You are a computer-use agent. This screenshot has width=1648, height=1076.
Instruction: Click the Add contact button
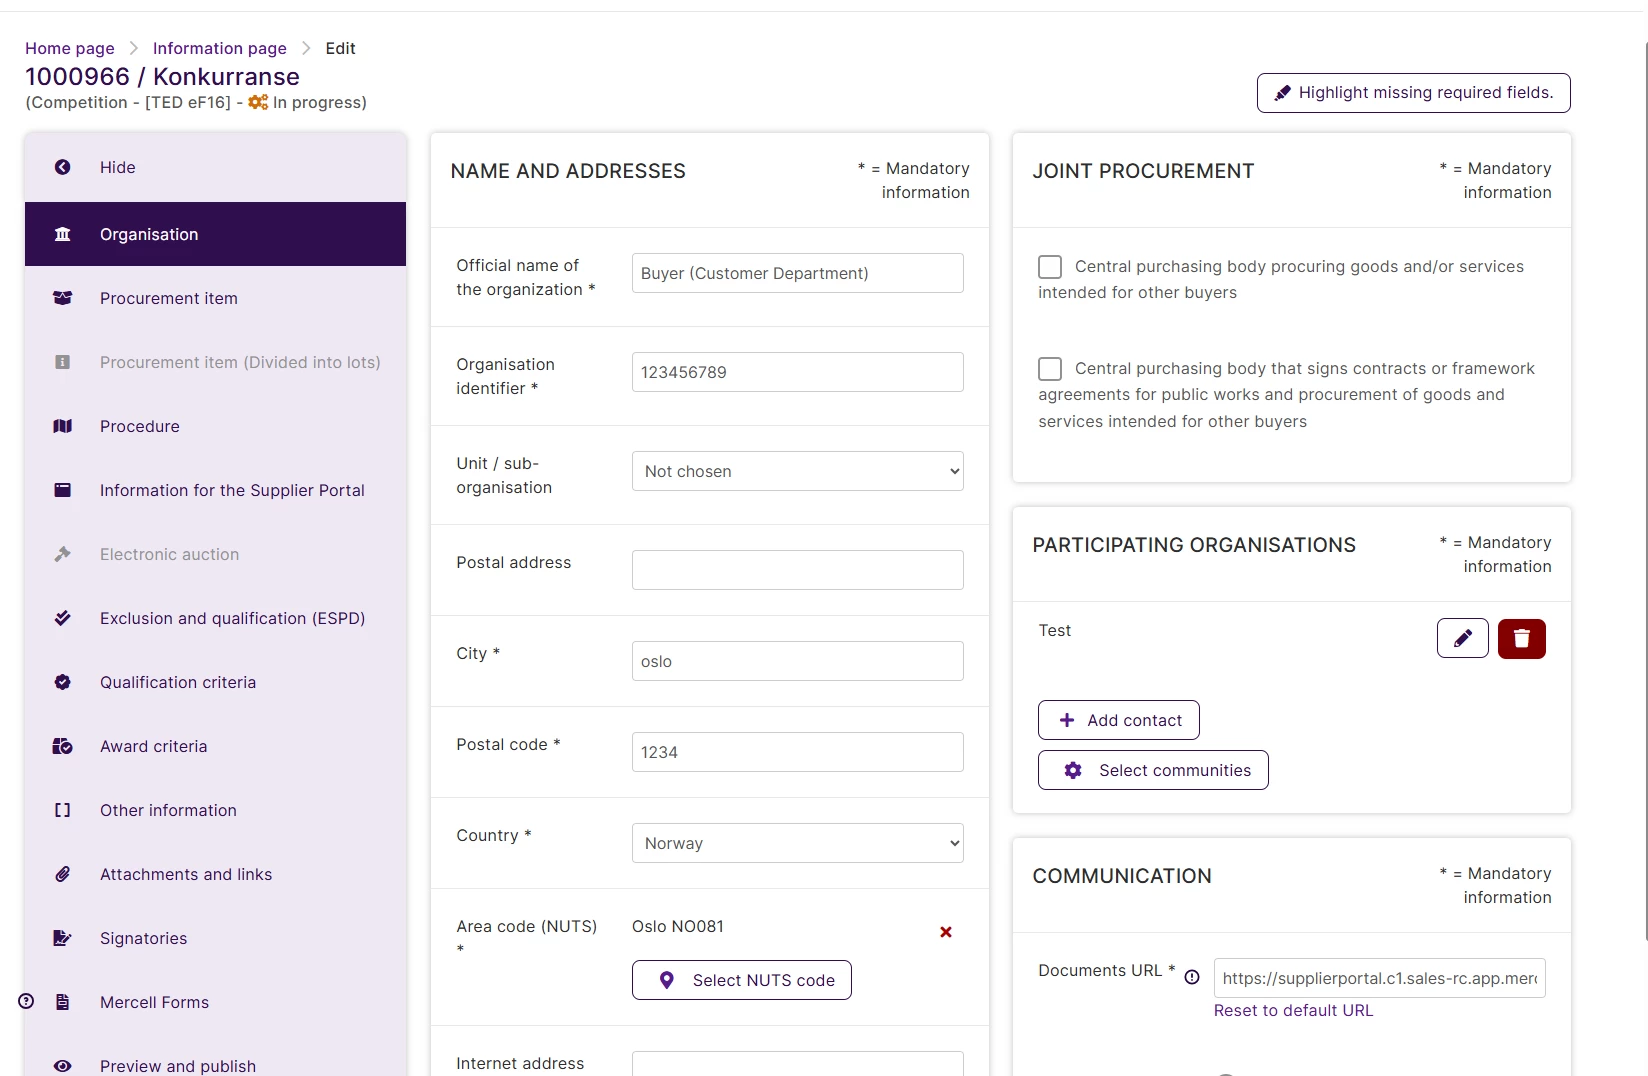1118,720
